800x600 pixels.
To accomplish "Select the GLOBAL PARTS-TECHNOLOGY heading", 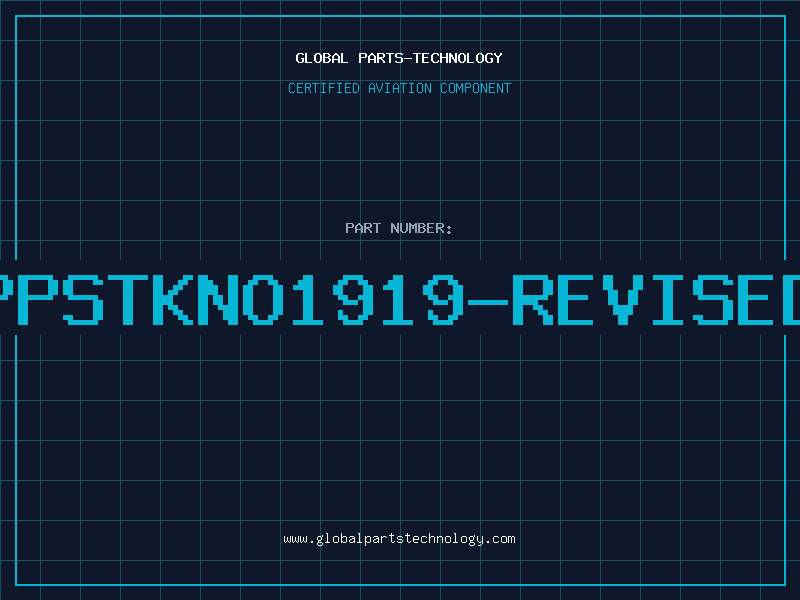I will coord(399,58).
